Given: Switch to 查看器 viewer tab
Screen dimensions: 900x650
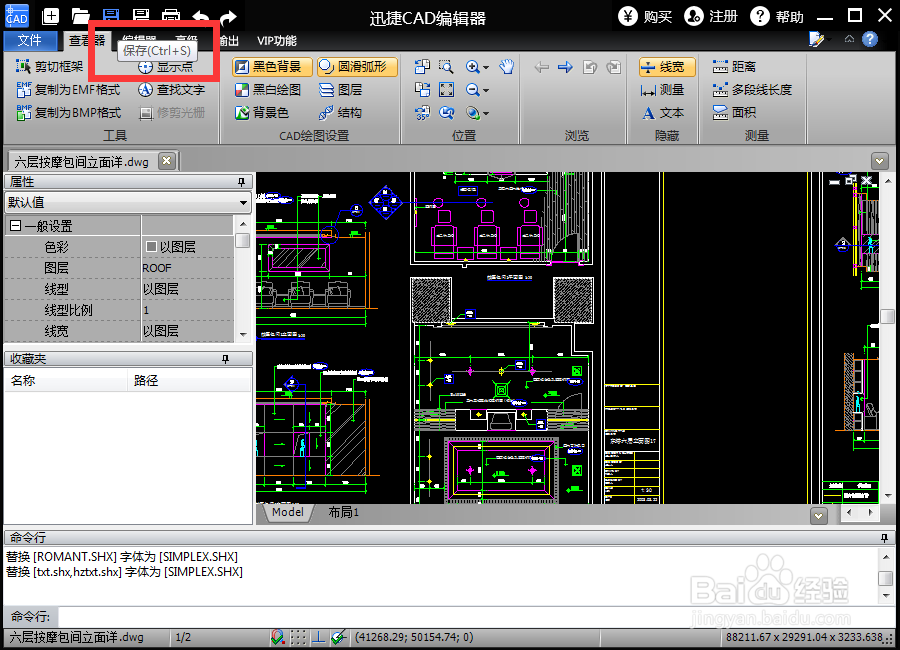Looking at the screenshot, I should tap(87, 40).
